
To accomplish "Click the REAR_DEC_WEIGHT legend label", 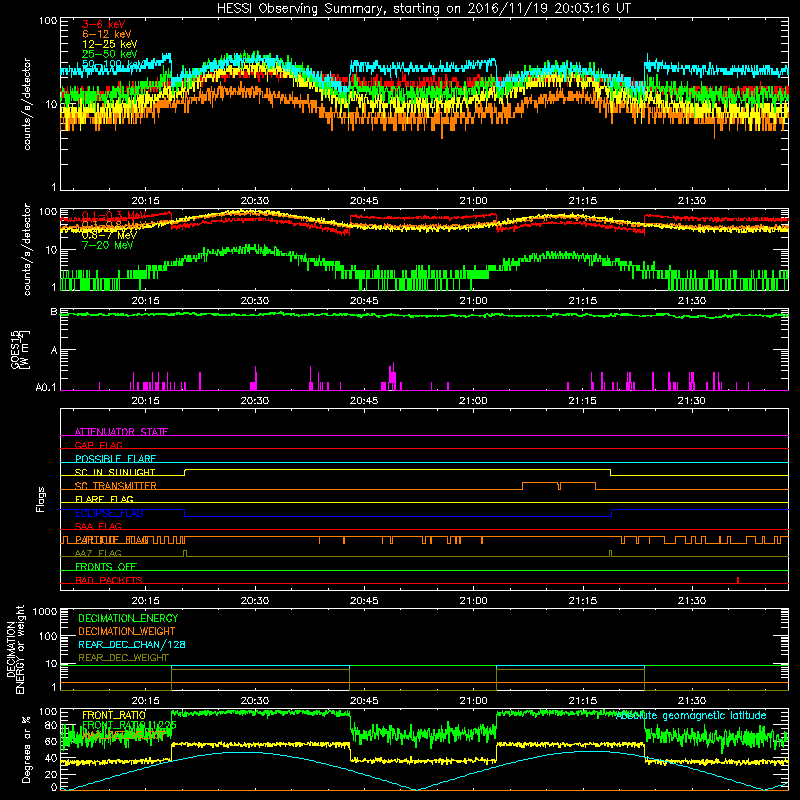I will click(x=123, y=658).
